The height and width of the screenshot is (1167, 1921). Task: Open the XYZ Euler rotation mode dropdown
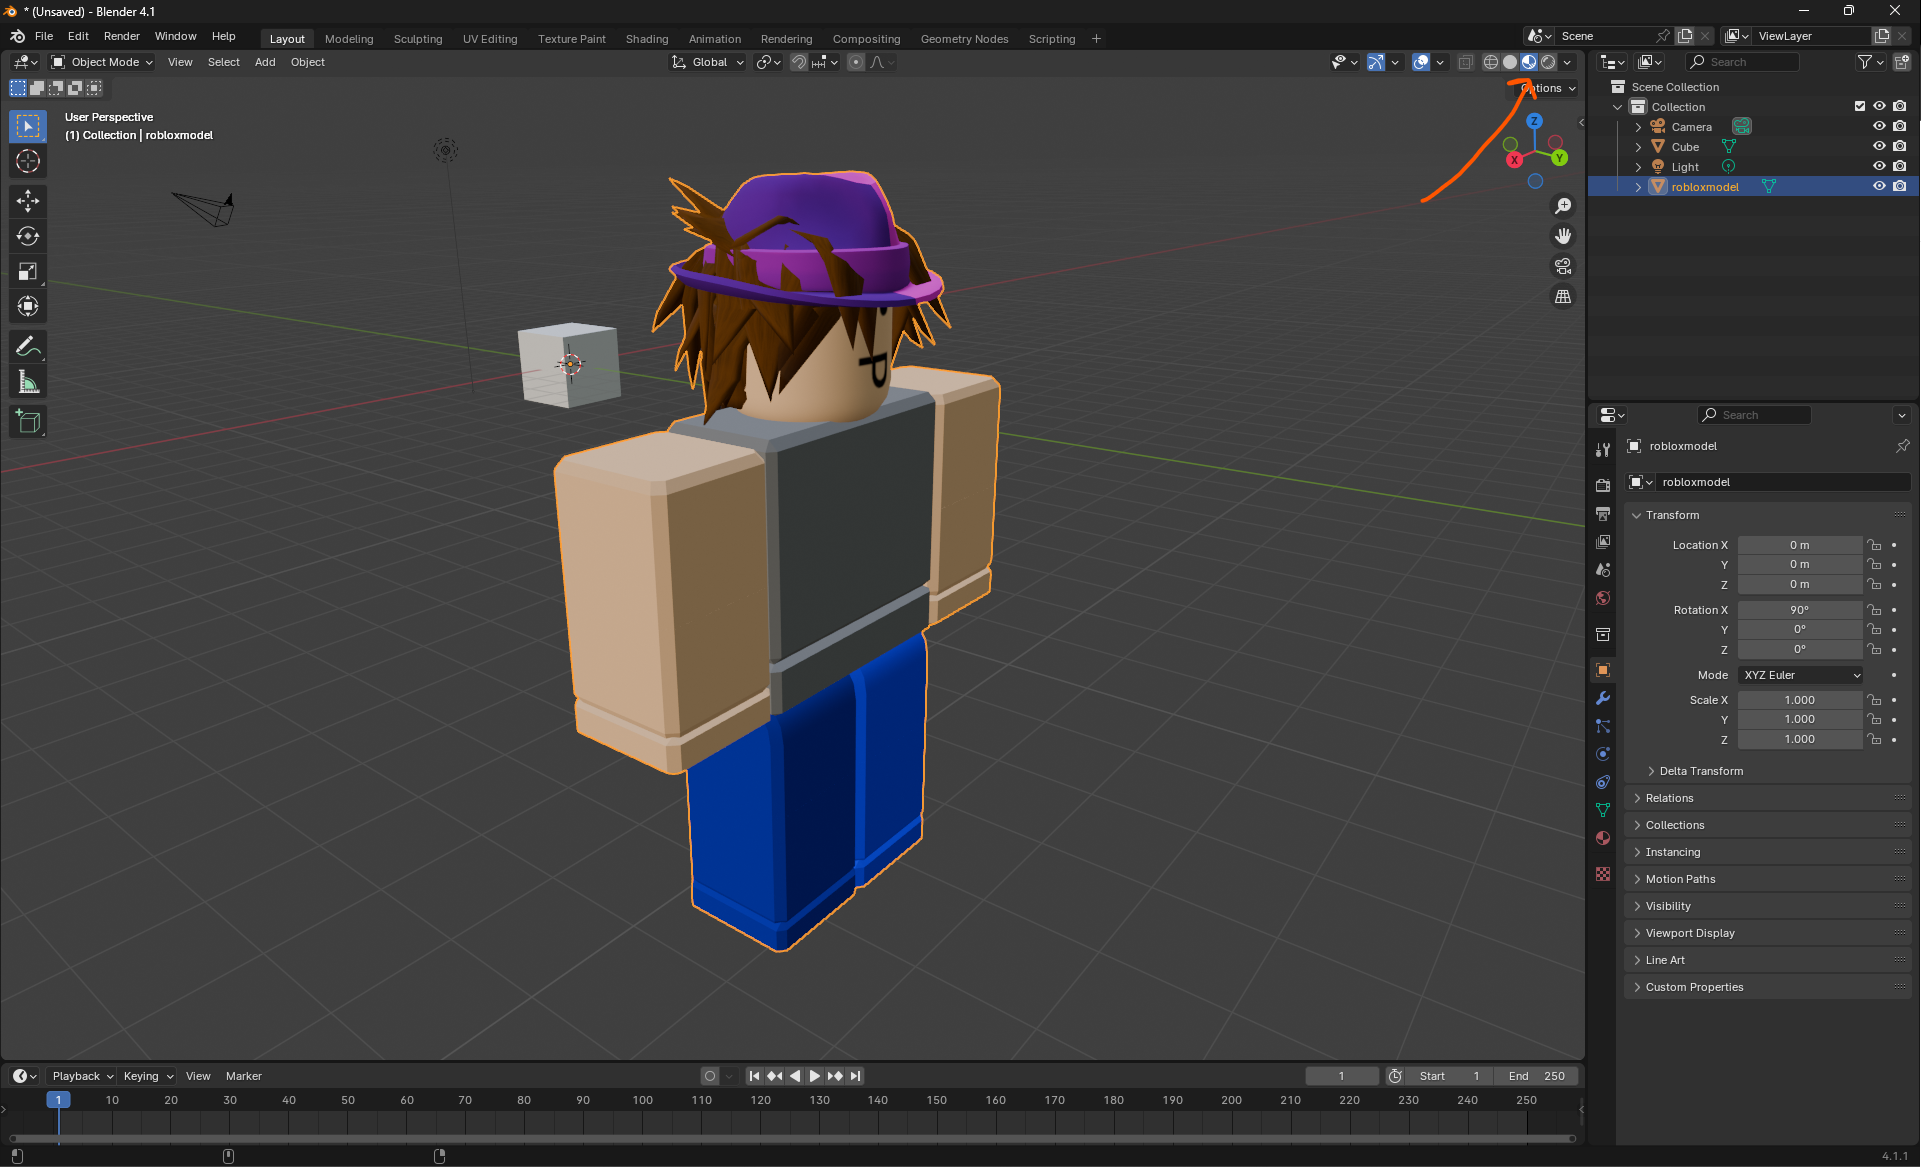pos(1801,675)
